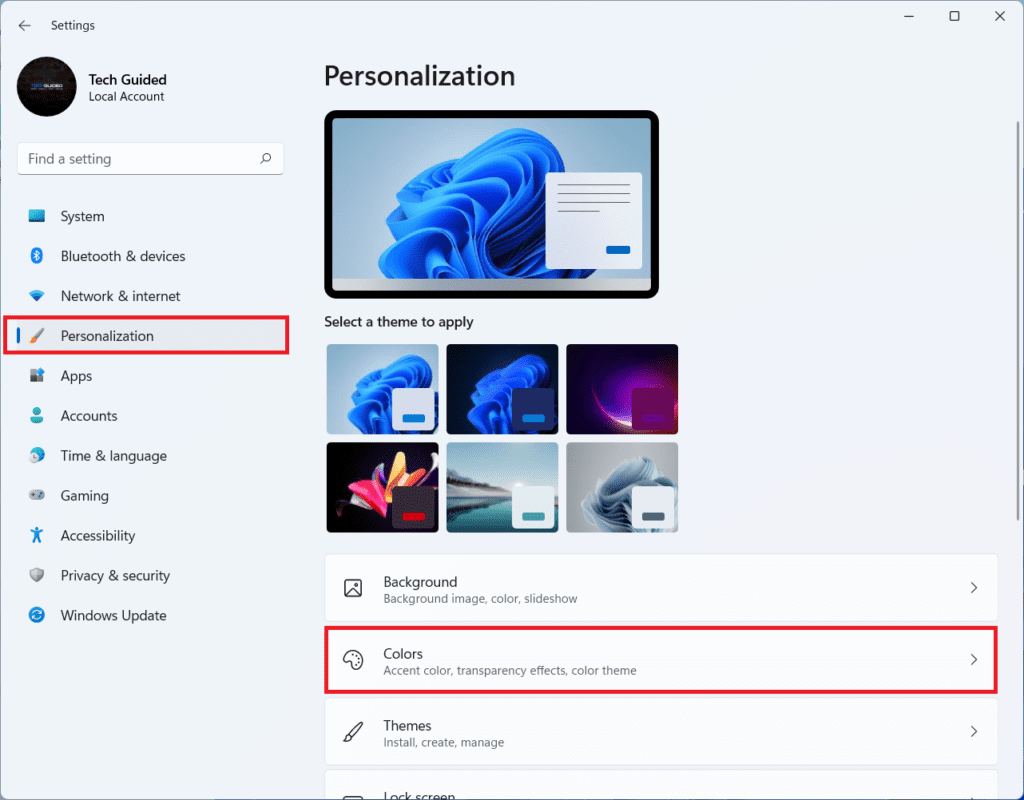Click the Tech Guided account avatar
Viewport: 1024px width, 800px height.
[46, 87]
